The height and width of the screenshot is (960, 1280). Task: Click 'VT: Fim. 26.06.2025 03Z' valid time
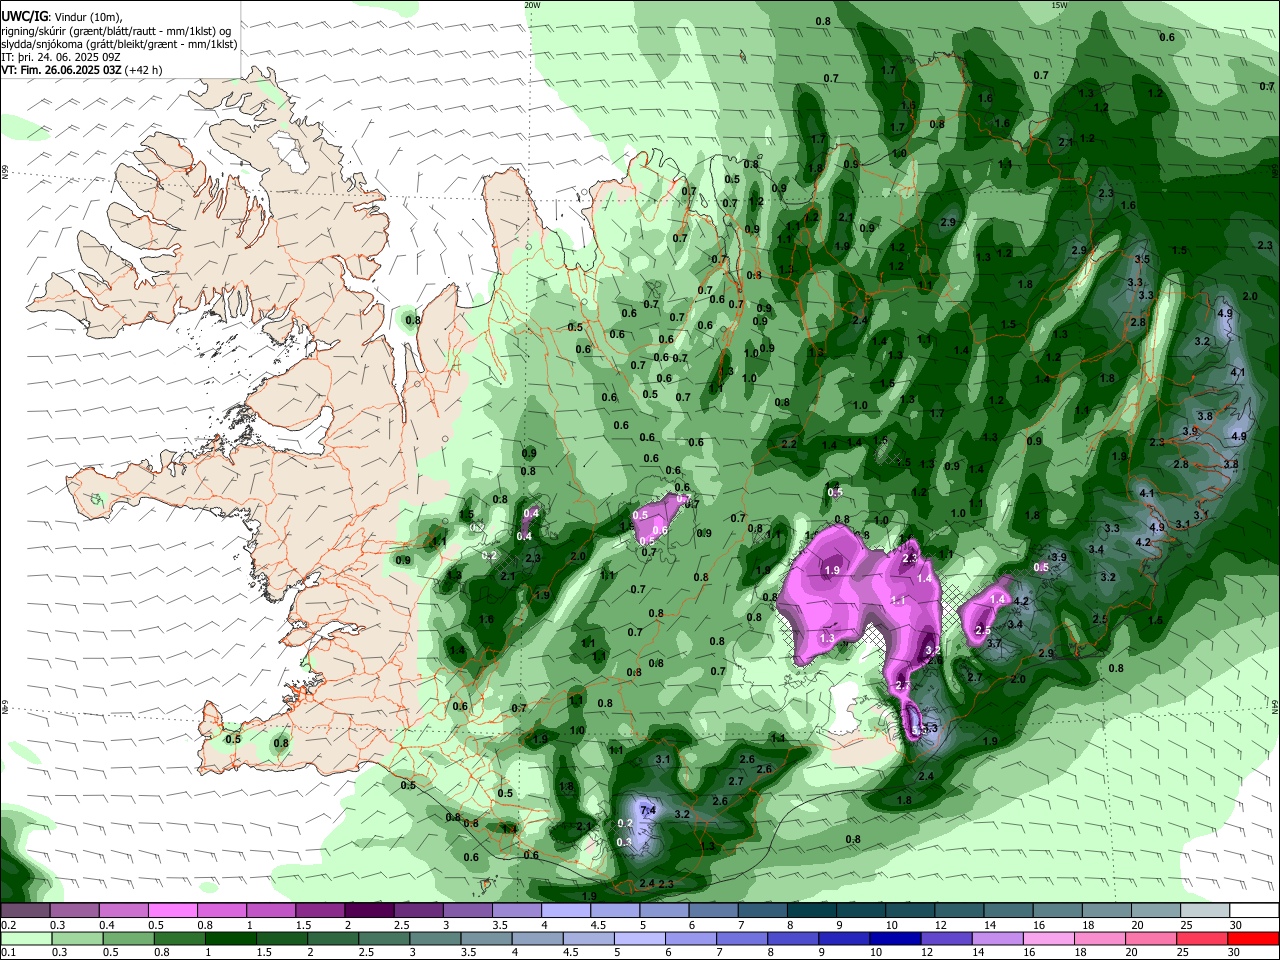point(61,70)
